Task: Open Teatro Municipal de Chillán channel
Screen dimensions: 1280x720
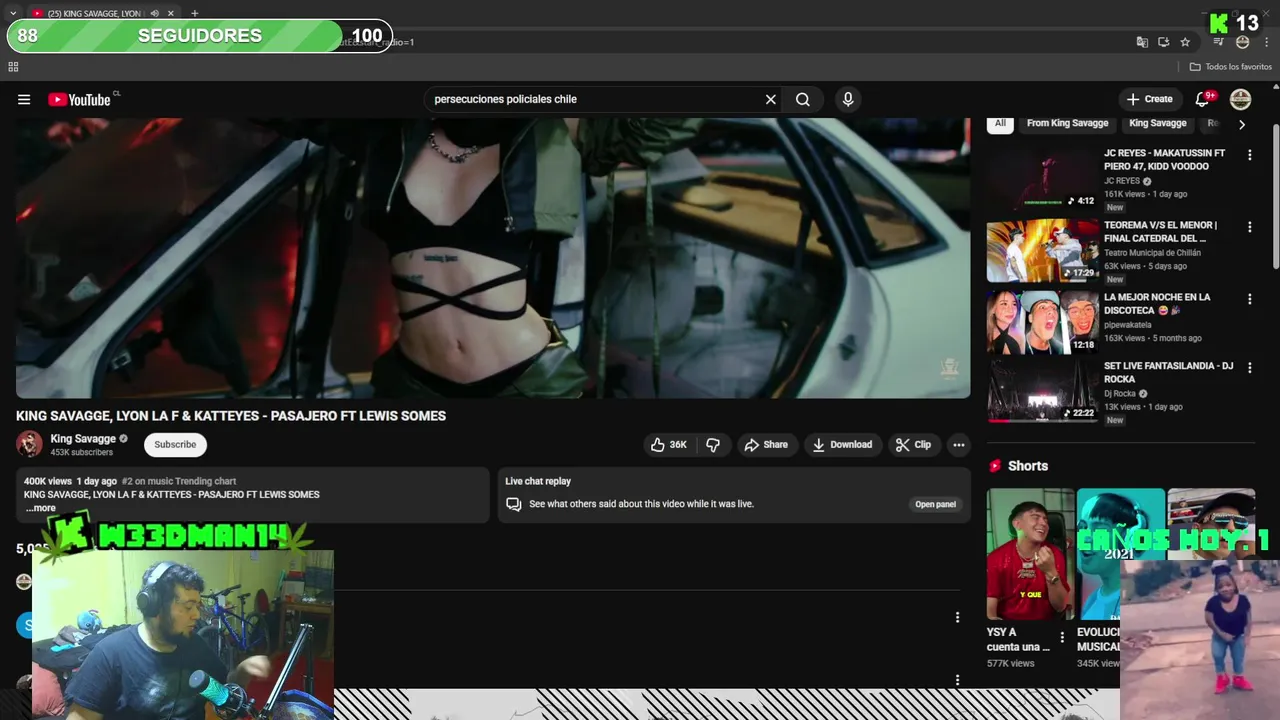Action: pyautogui.click(x=1152, y=253)
